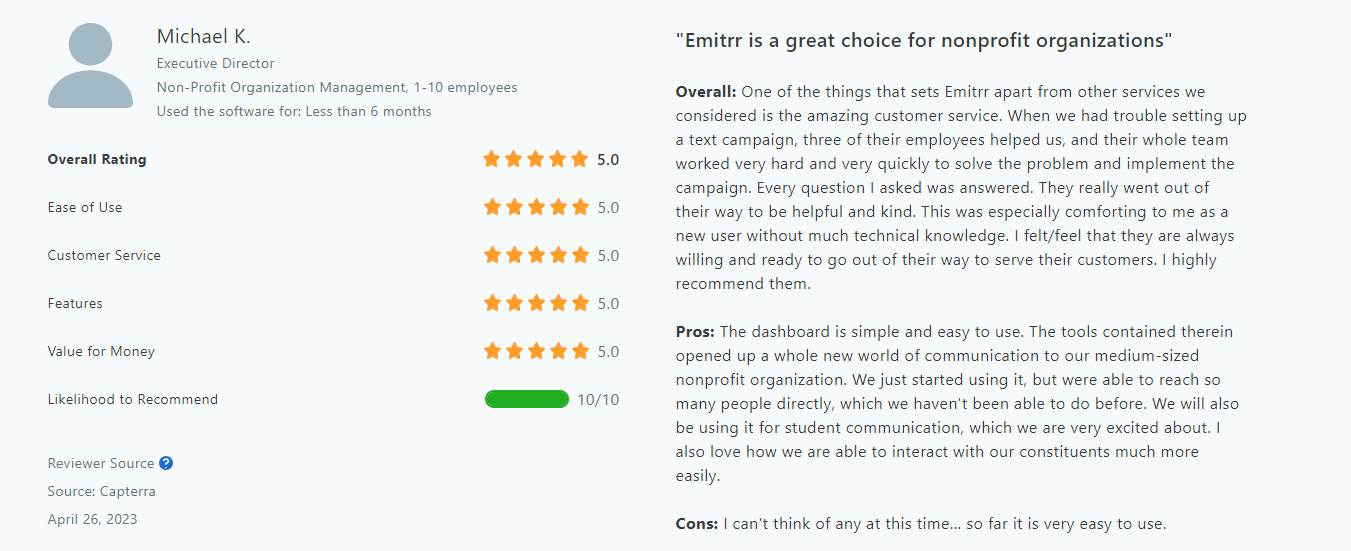Click the Overall Rating stars
The width and height of the screenshot is (1351, 551).
pyautogui.click(x=536, y=159)
